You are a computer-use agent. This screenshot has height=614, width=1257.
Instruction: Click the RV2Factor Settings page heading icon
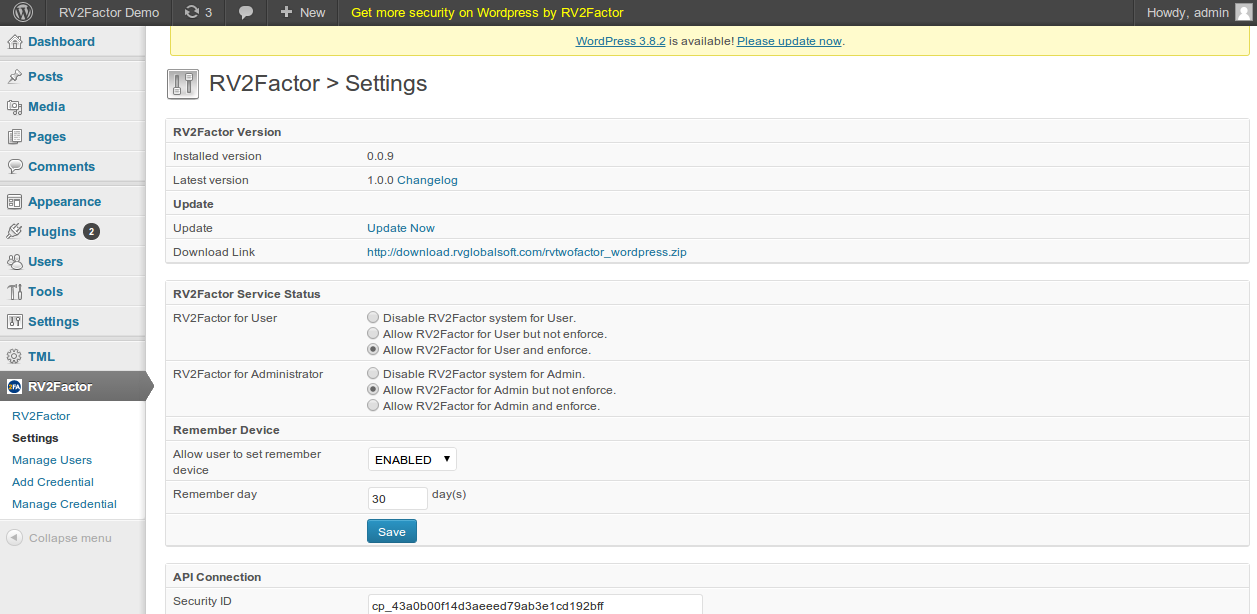182,84
